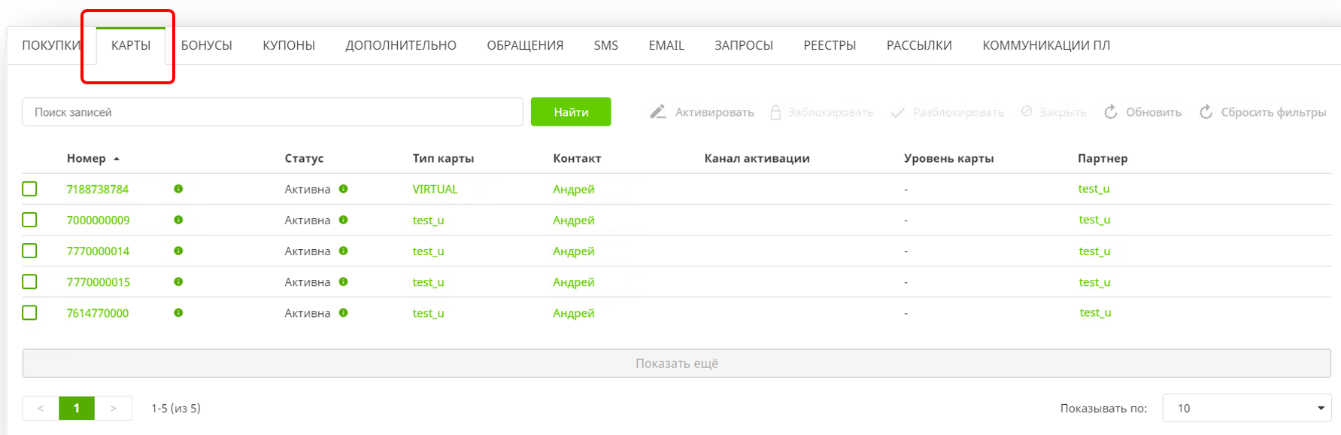The width and height of the screenshot is (1341, 435).
Task: Click the status info icon for card 7614770000
Action: pyautogui.click(x=343, y=313)
